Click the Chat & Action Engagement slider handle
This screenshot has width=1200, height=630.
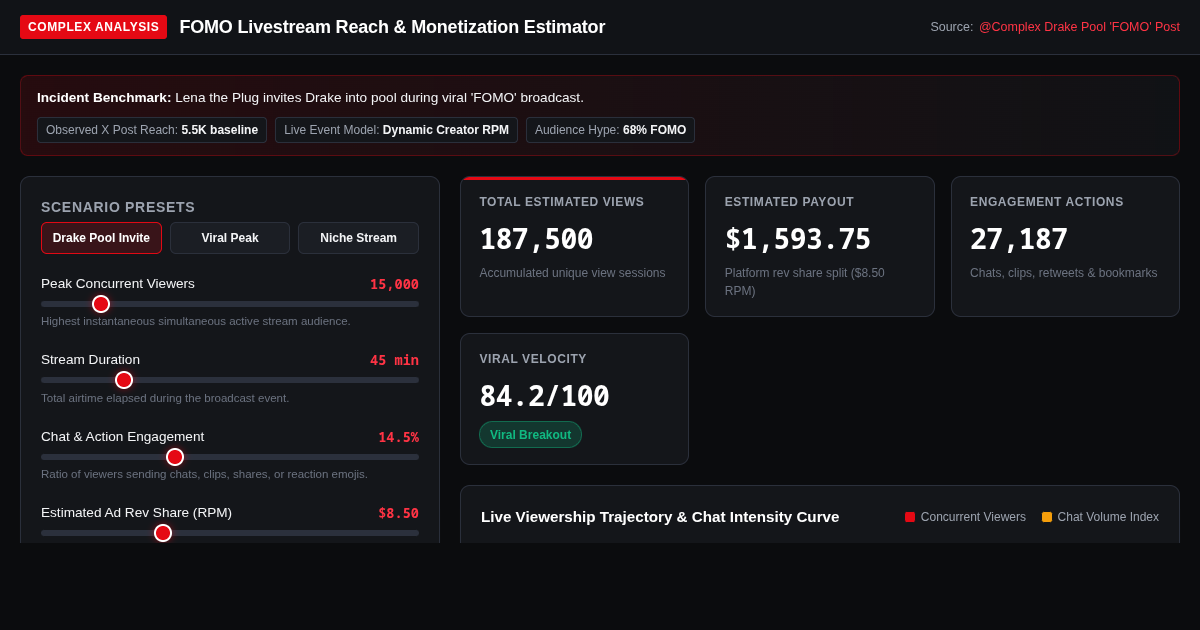(x=175, y=457)
